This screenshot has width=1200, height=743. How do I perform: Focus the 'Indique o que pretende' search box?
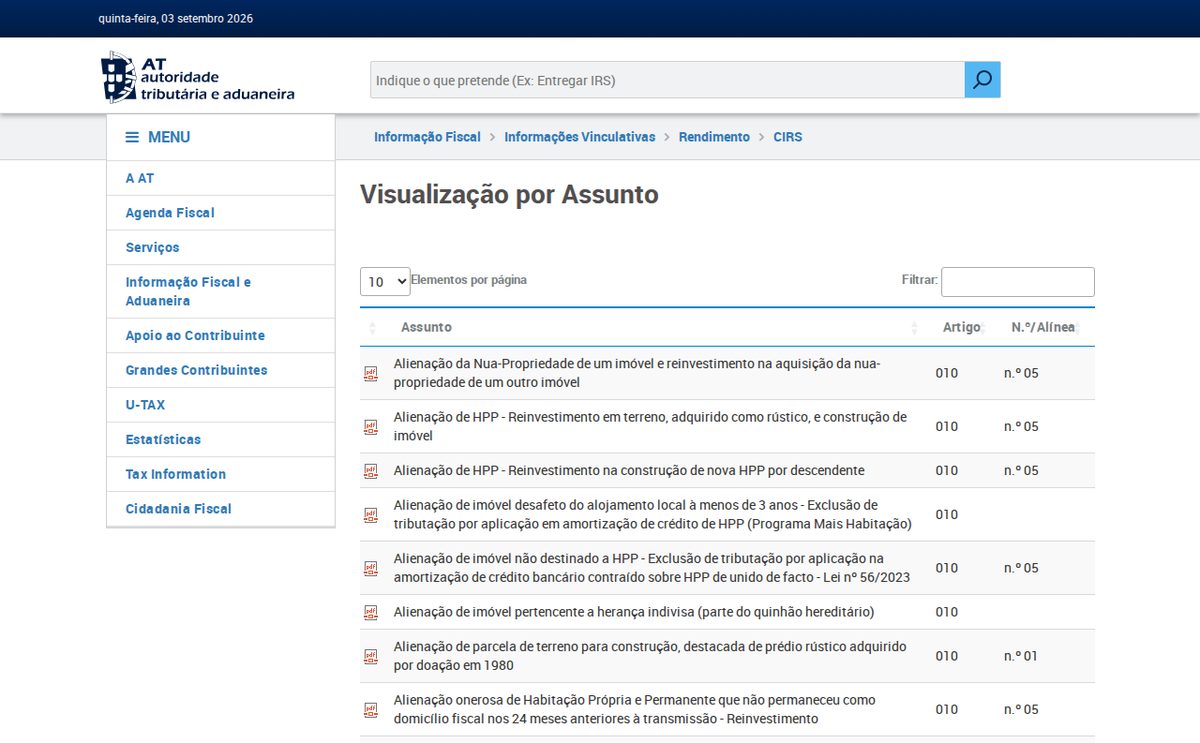click(x=667, y=80)
